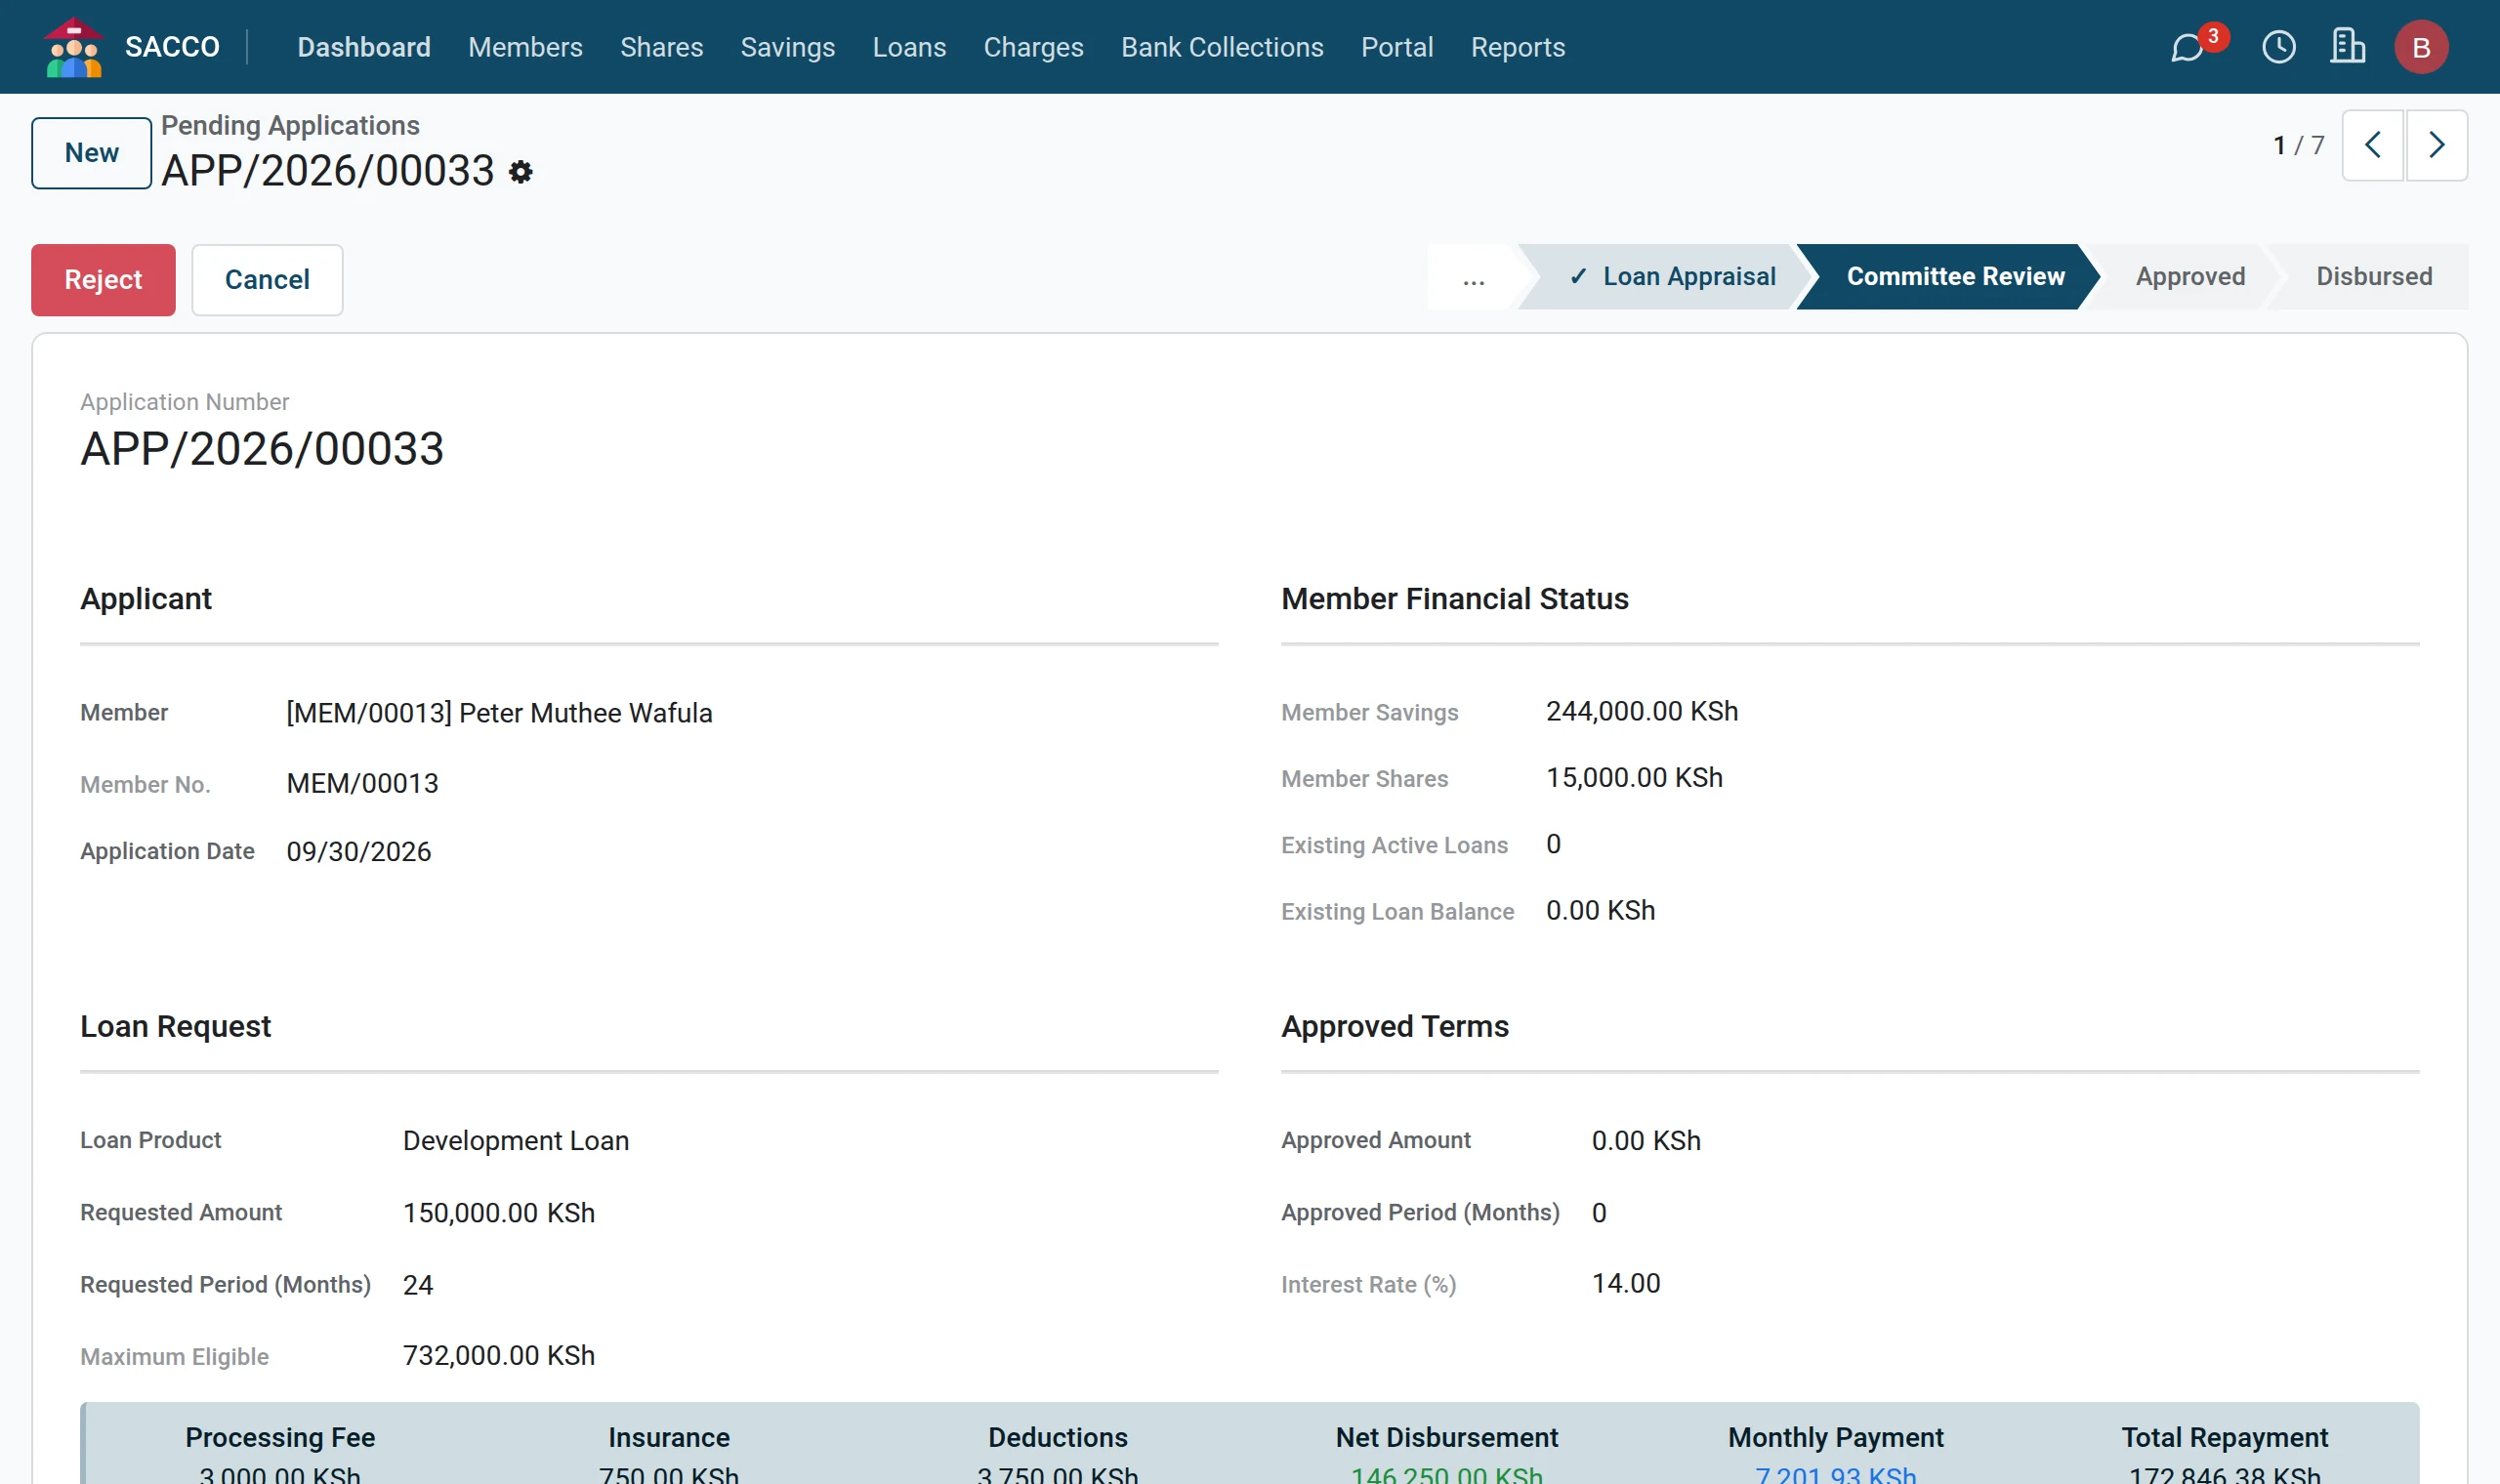Click the SACCO app logo icon

pyautogui.click(x=73, y=47)
